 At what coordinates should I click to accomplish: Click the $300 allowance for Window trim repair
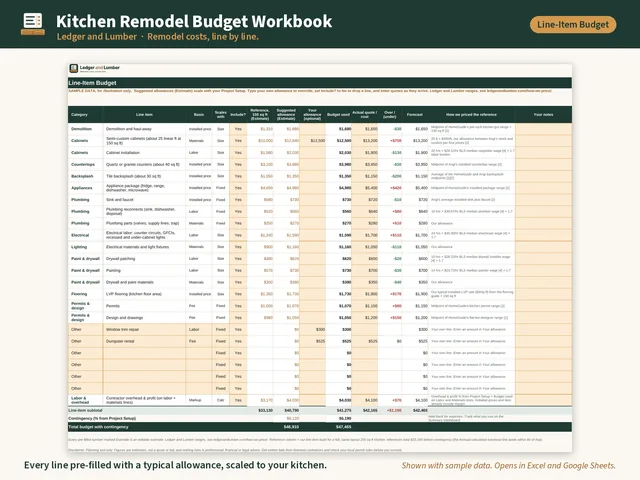point(313,329)
